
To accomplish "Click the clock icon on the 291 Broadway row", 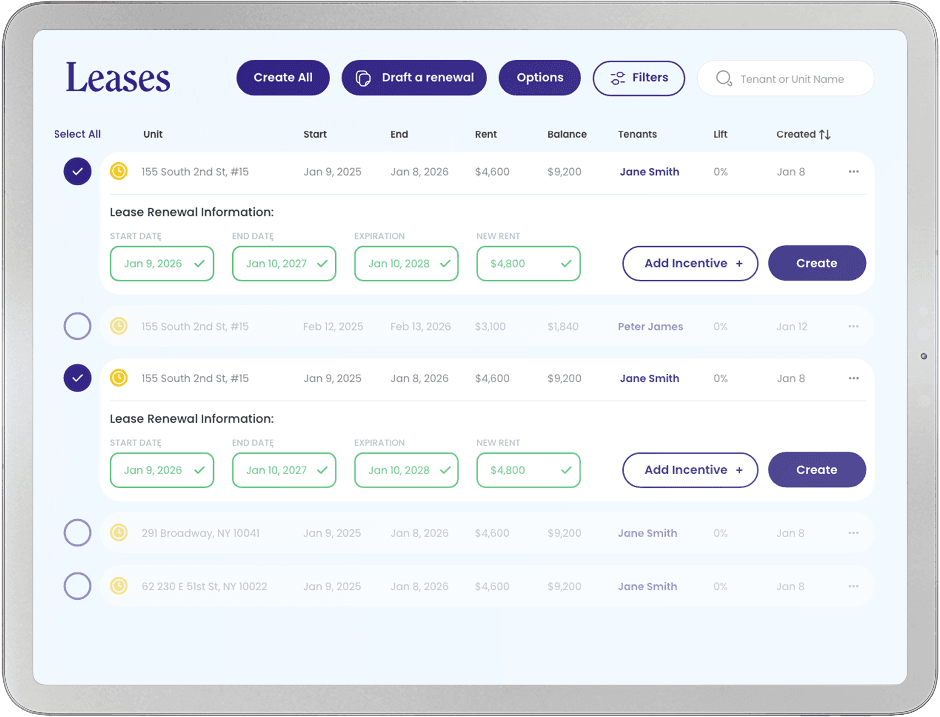I will (x=118, y=533).
